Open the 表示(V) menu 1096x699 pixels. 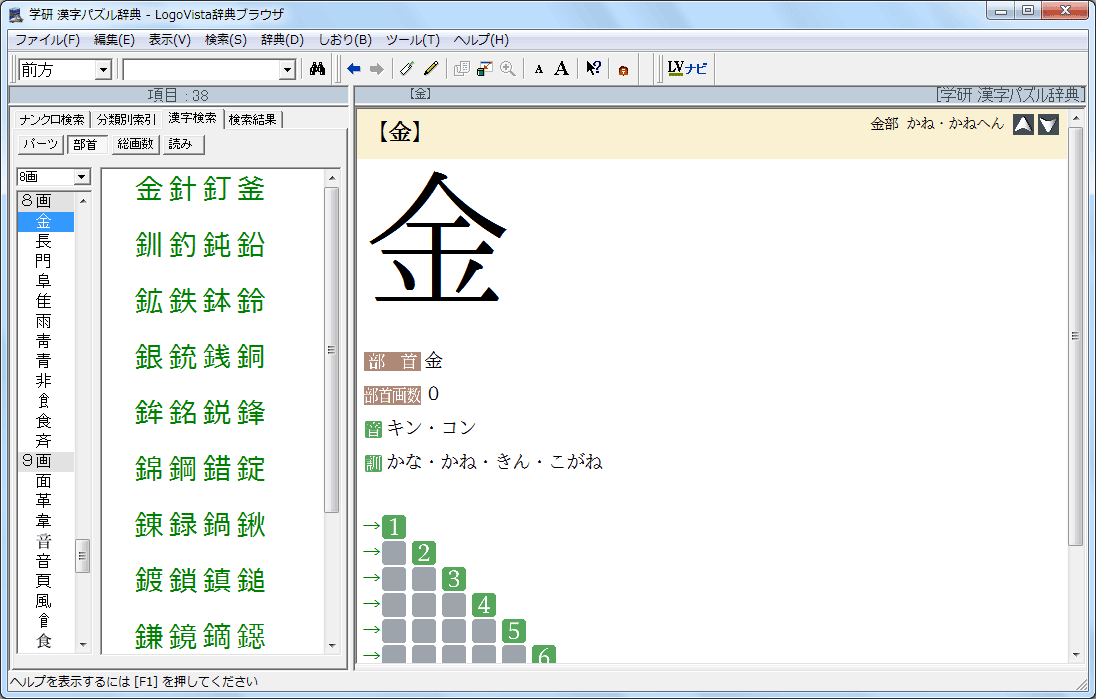click(169, 40)
